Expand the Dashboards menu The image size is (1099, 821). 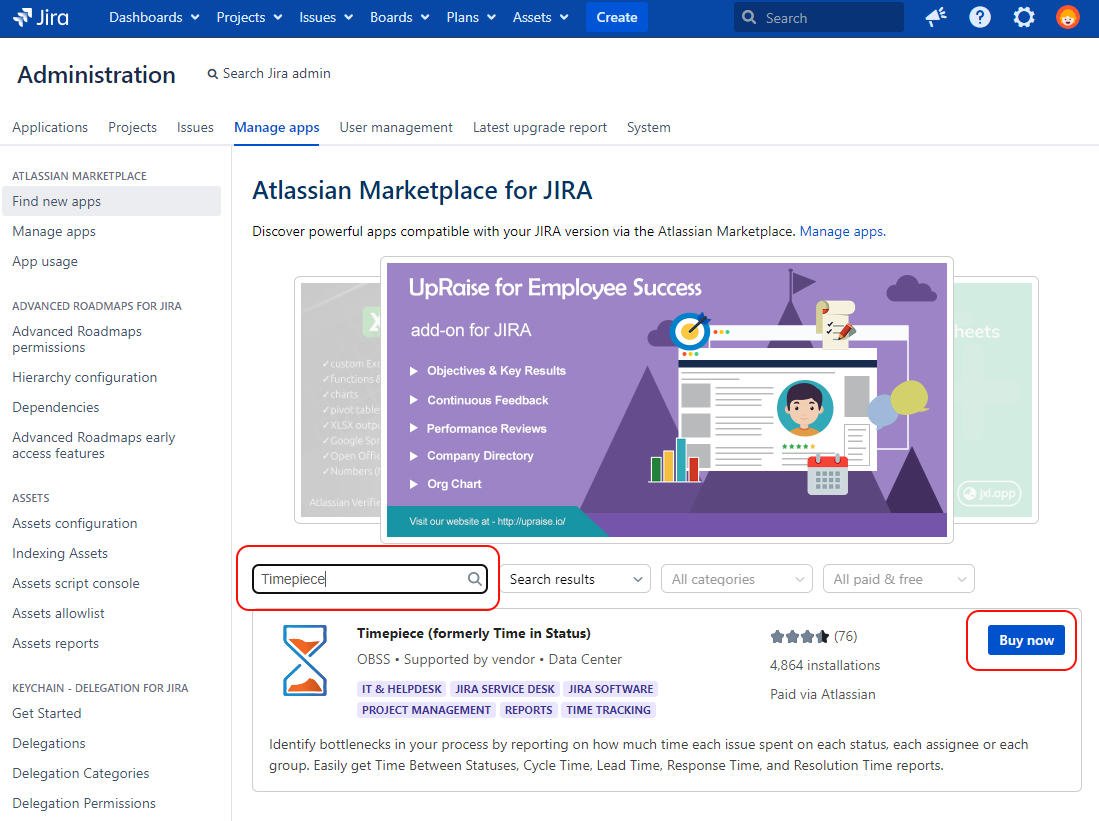point(154,17)
